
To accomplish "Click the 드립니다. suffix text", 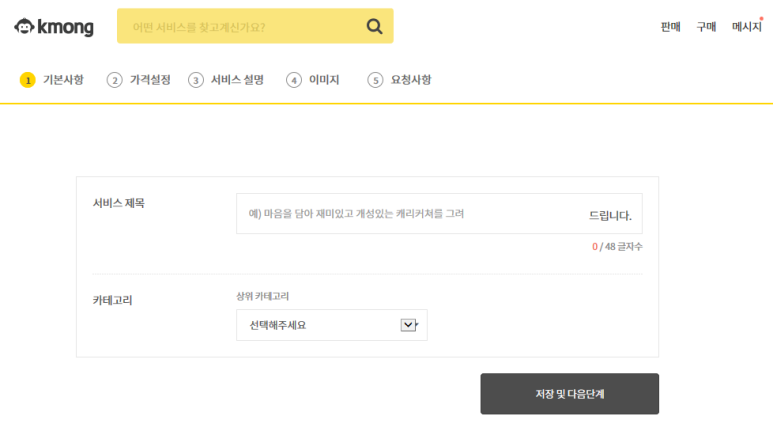I will click(610, 216).
